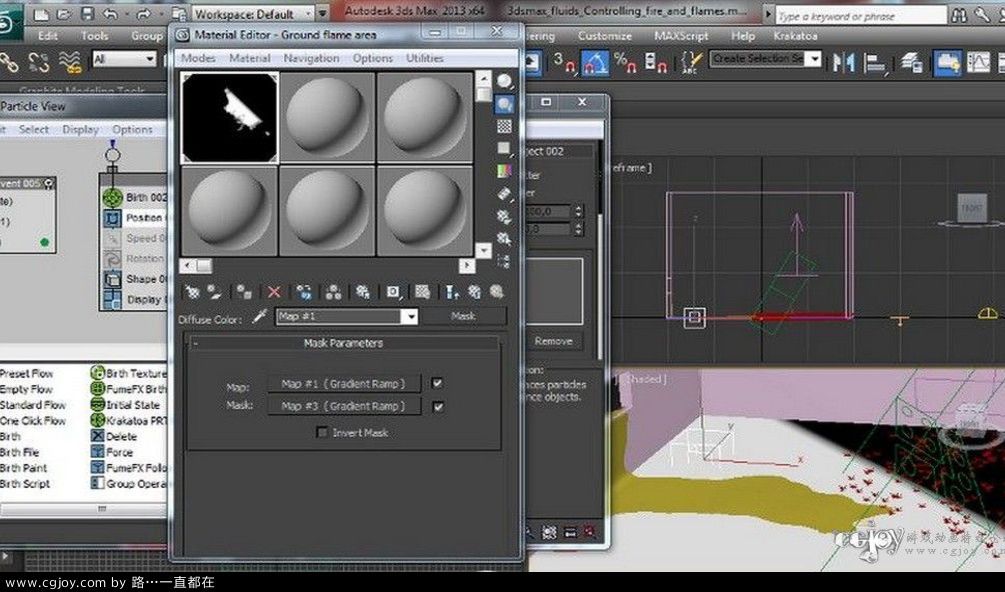
Task: Expand the search field arrow
Action: [x=768, y=14]
